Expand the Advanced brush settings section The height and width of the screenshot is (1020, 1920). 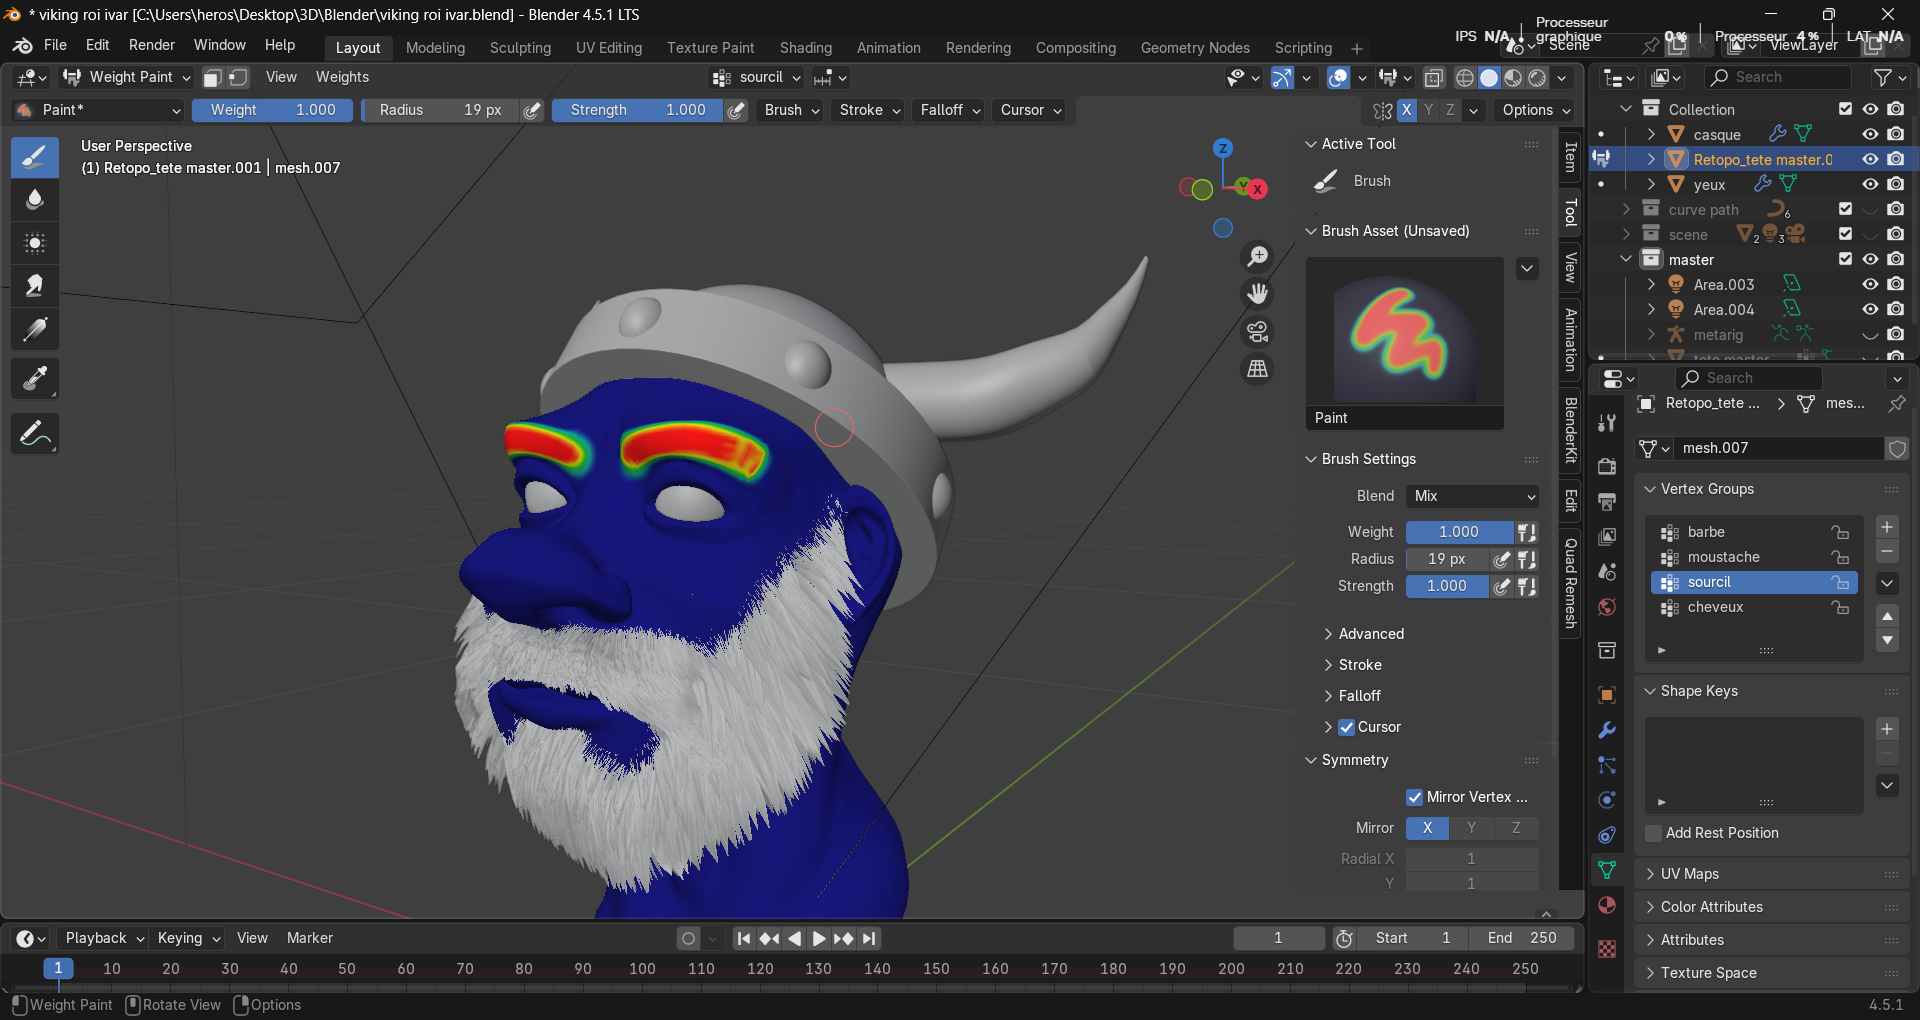(1370, 634)
